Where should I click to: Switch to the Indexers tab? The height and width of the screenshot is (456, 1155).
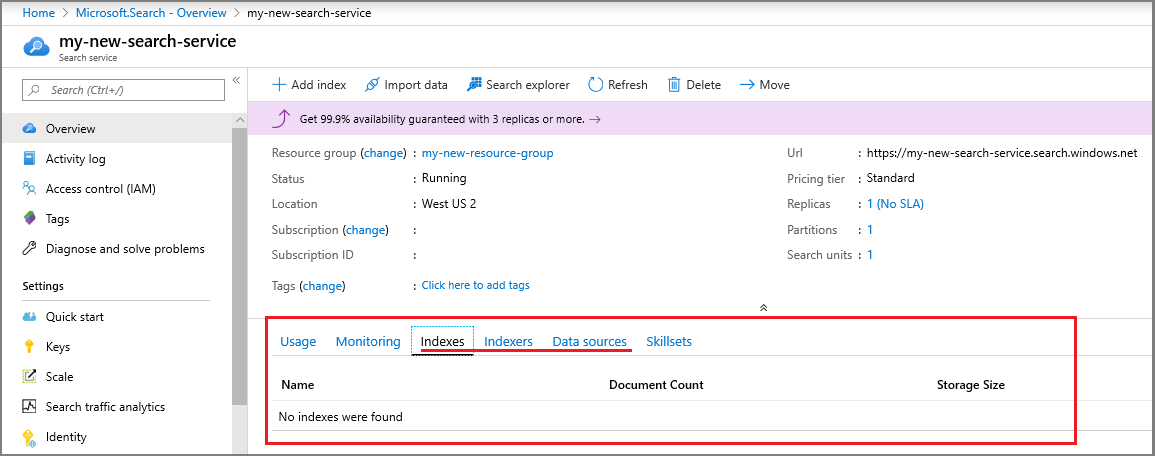pos(508,342)
